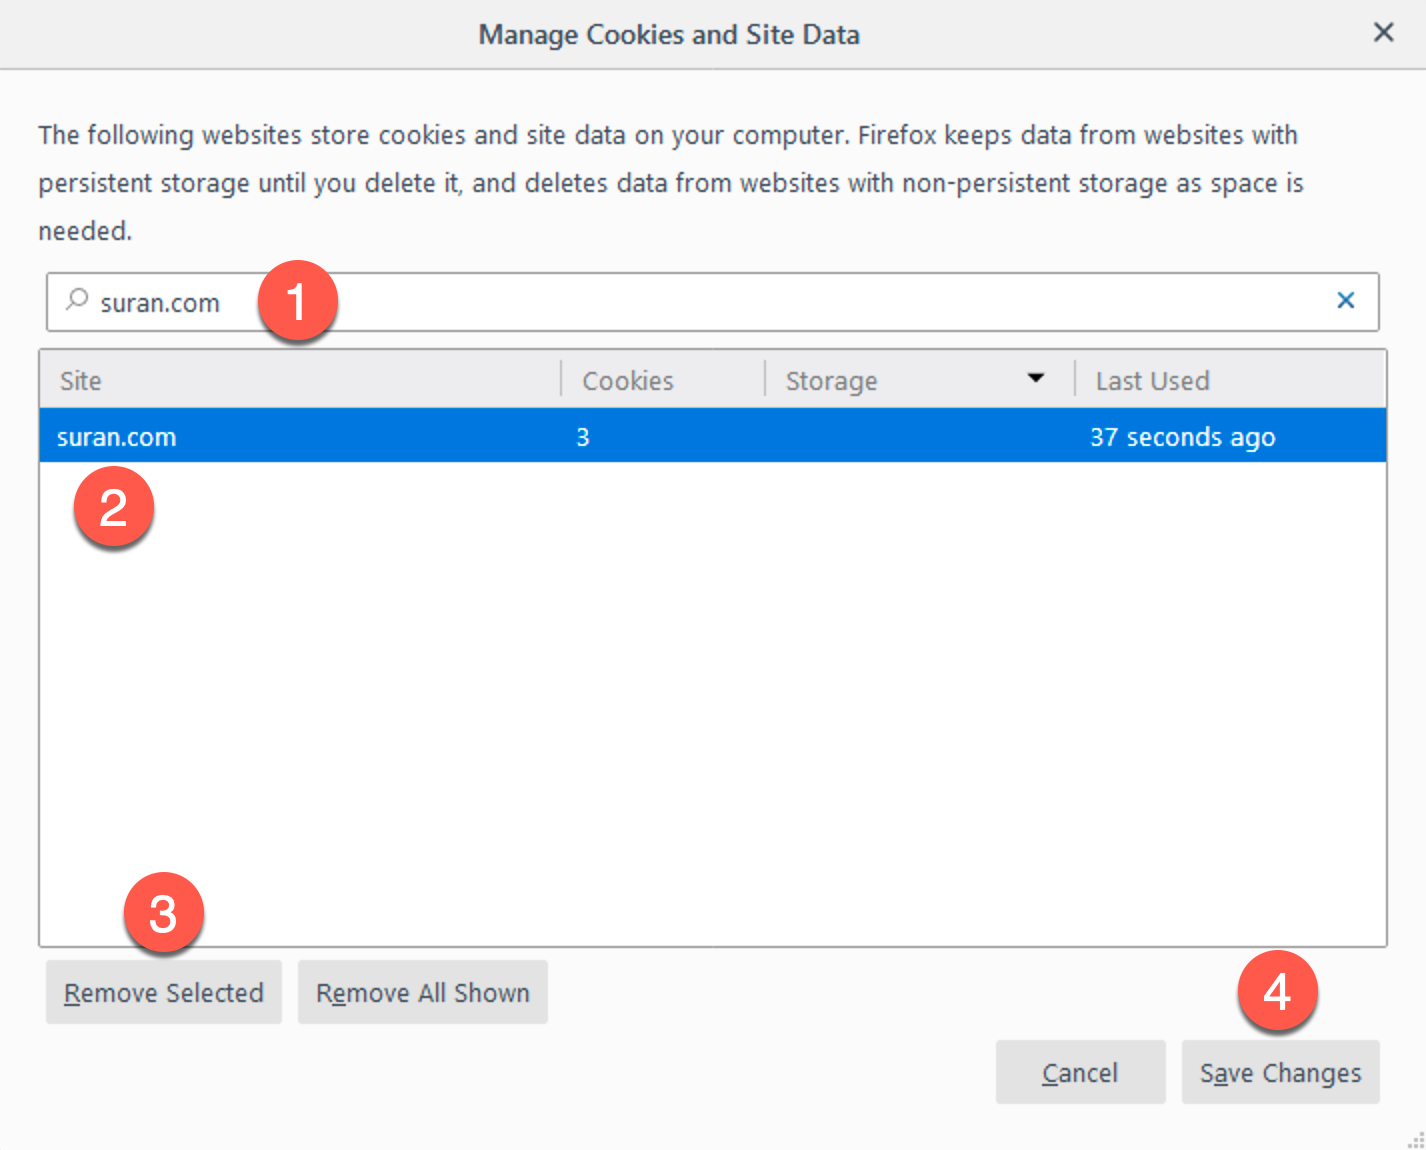The height and width of the screenshot is (1150, 1426).
Task: Click the red step 4 badge
Action: [1277, 992]
